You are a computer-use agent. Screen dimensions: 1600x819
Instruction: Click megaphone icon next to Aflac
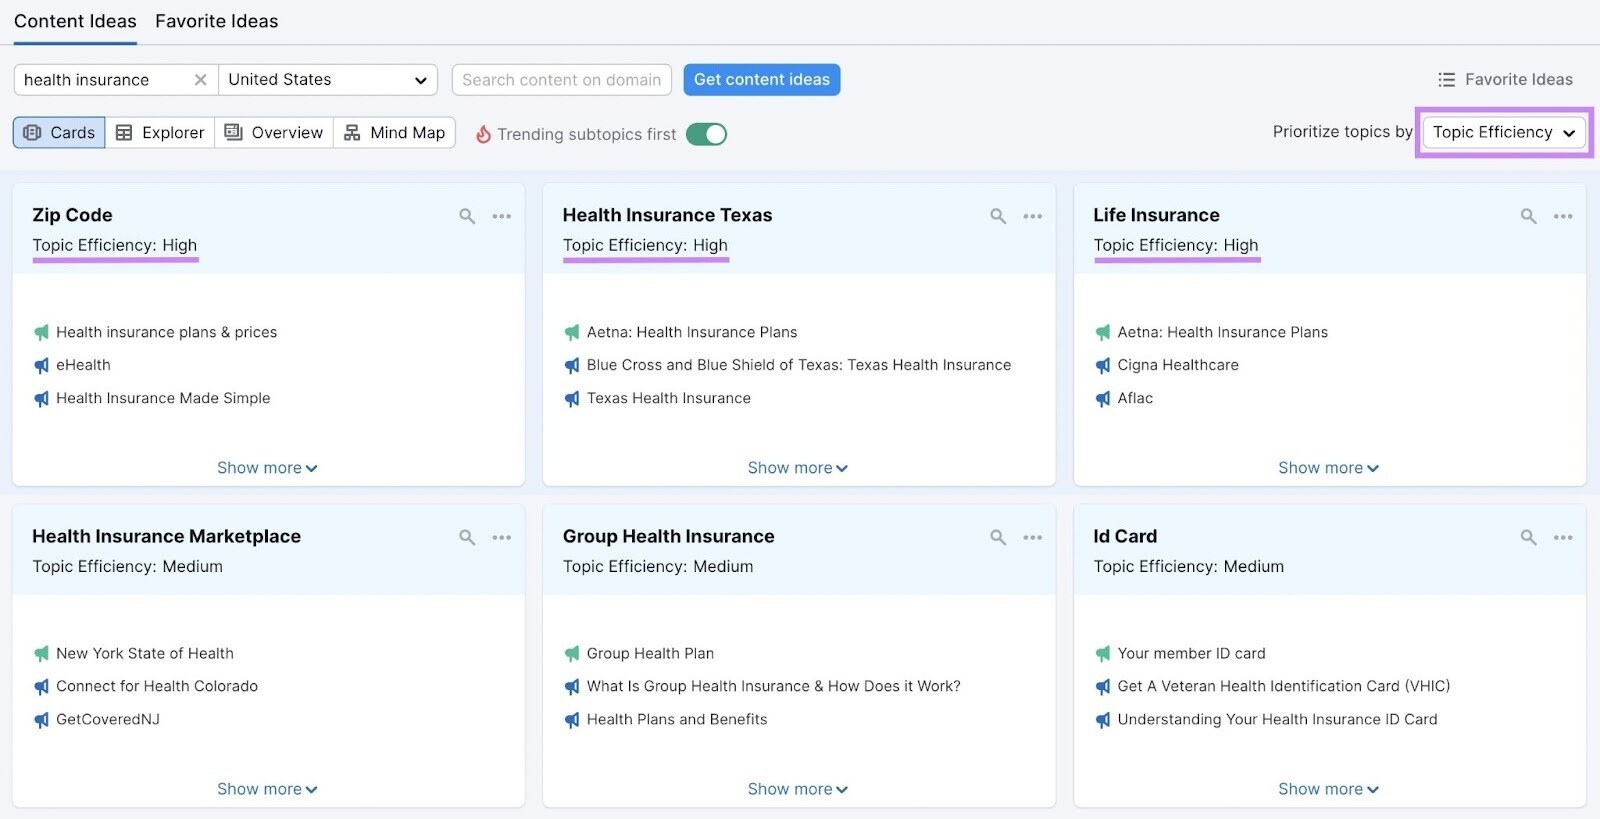point(1102,399)
